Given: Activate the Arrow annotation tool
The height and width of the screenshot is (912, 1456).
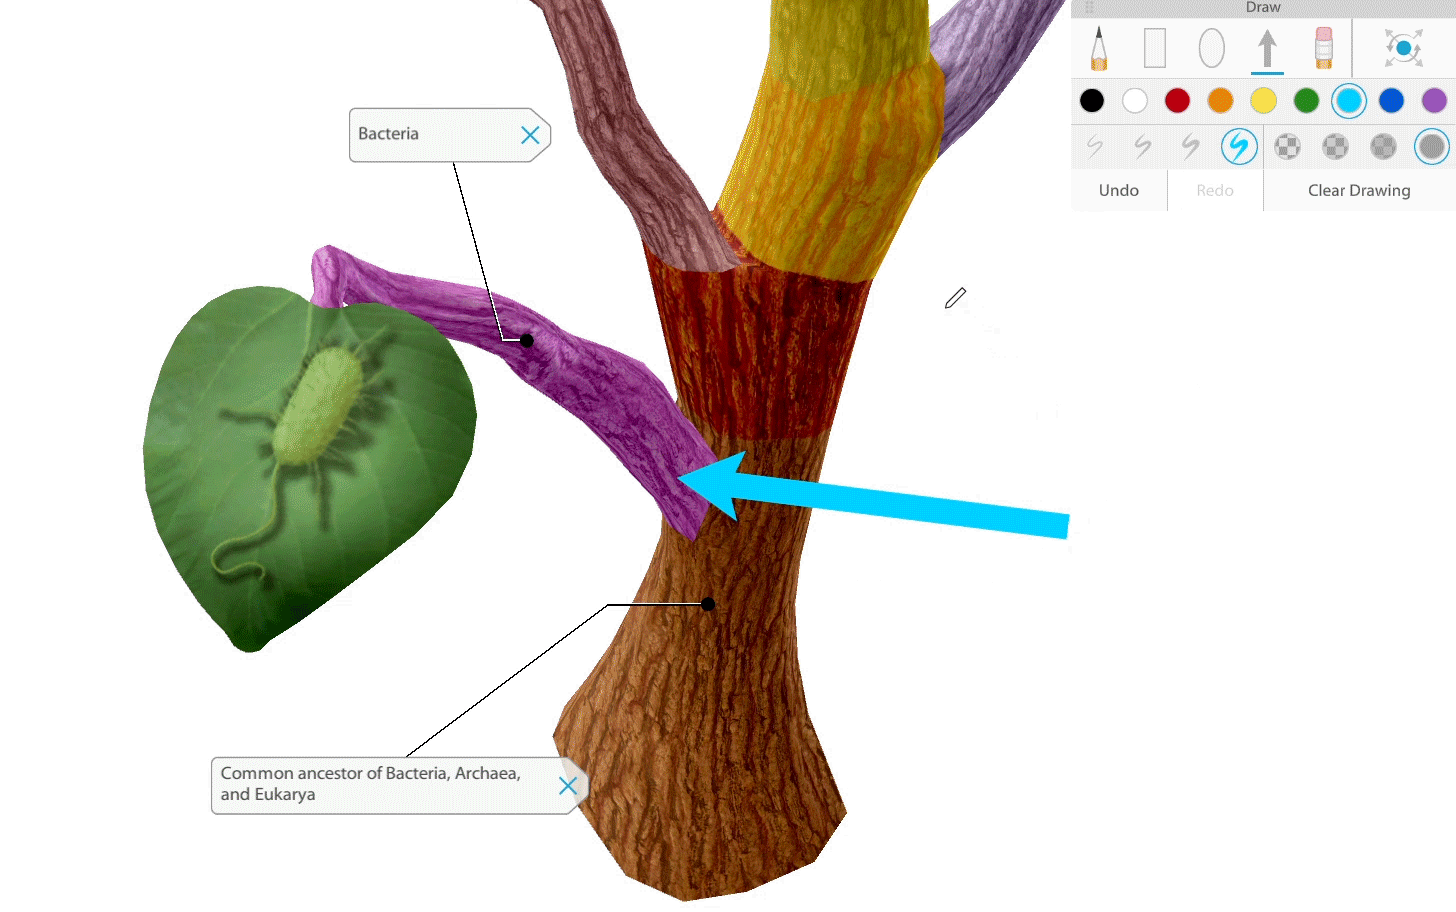Looking at the screenshot, I should point(1267,47).
